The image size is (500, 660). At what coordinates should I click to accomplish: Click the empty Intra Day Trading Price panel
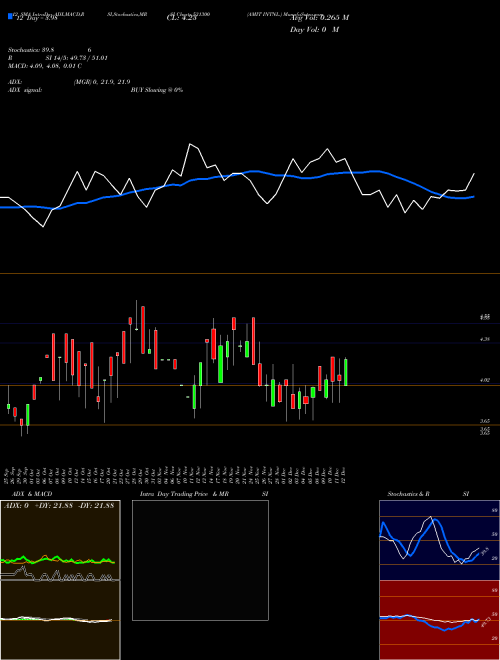coord(200,560)
